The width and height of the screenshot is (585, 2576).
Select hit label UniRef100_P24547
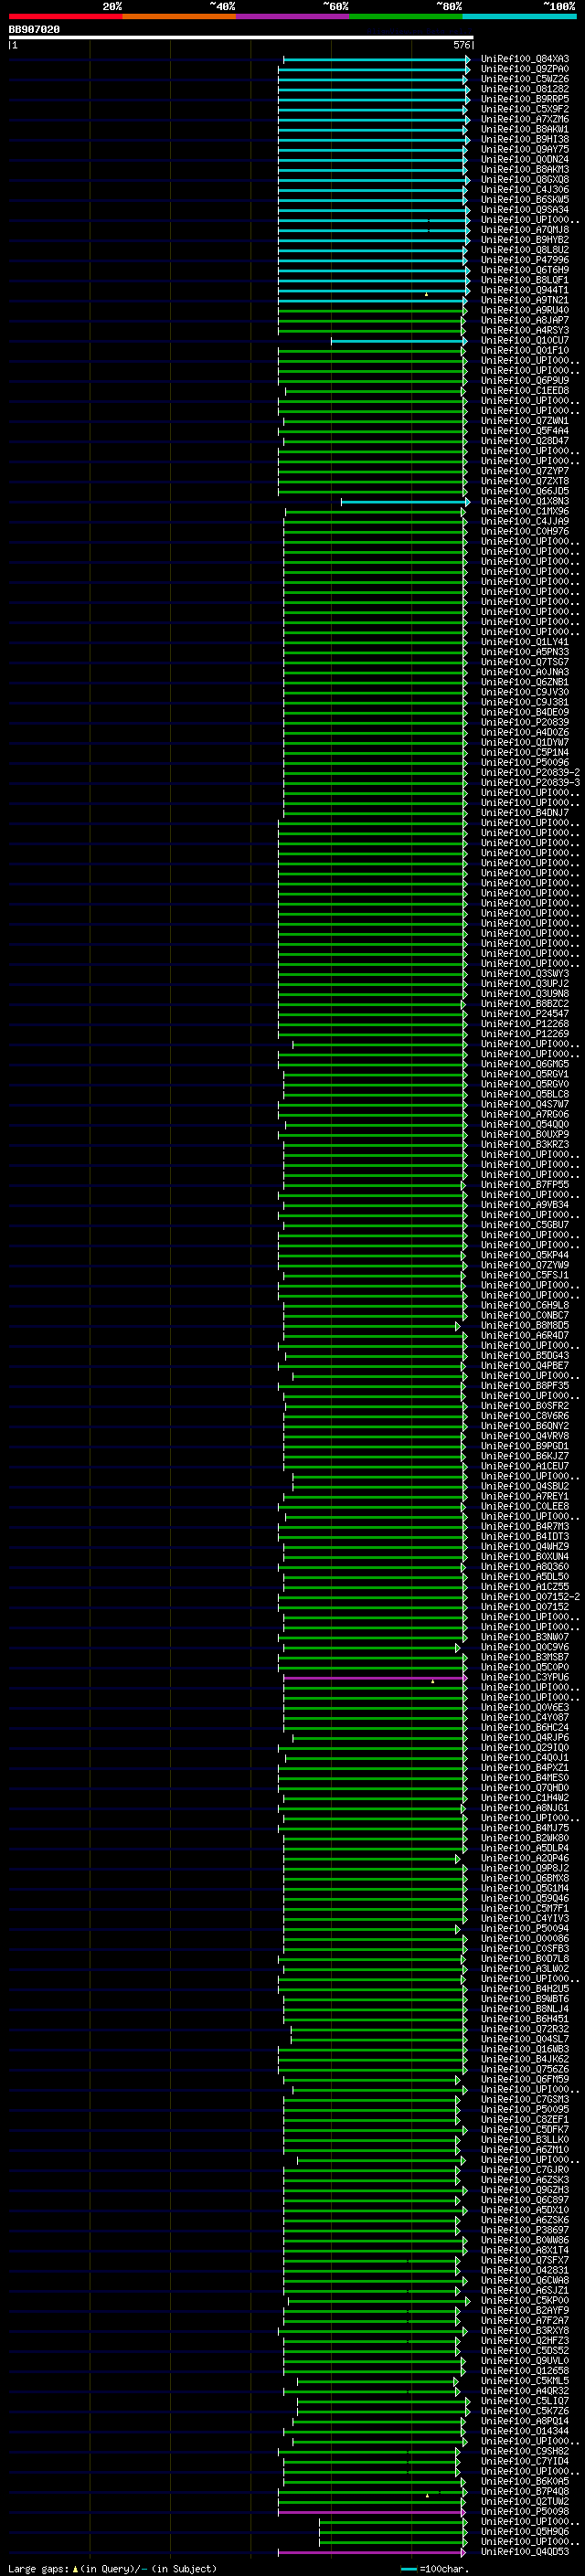(525, 1013)
